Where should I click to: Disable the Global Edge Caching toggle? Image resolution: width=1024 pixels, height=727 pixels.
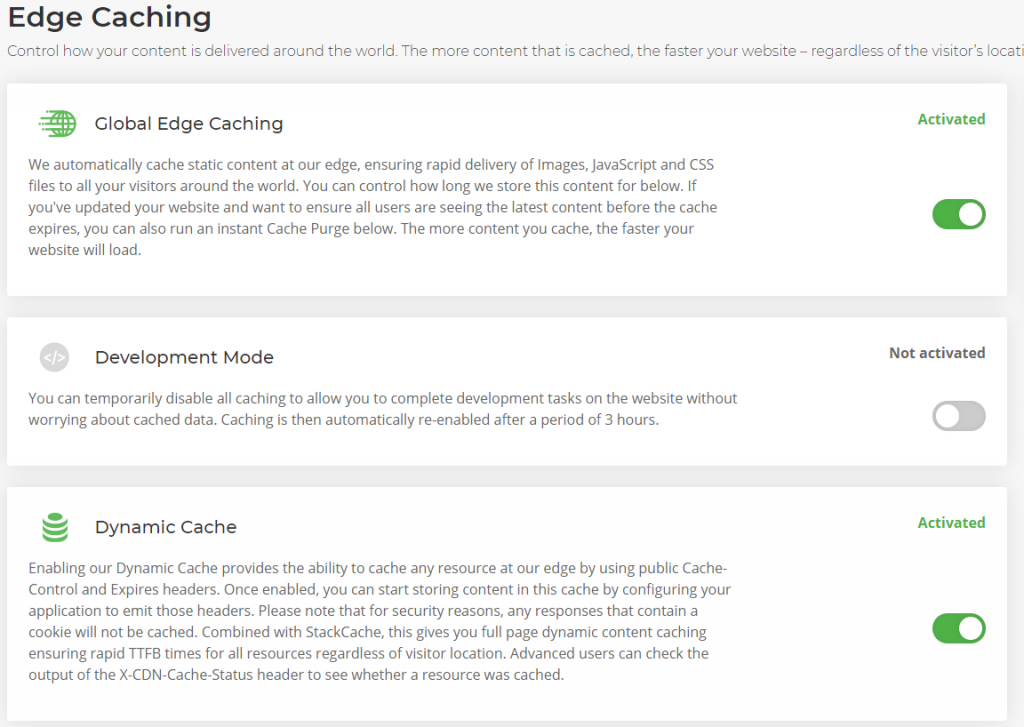(959, 214)
